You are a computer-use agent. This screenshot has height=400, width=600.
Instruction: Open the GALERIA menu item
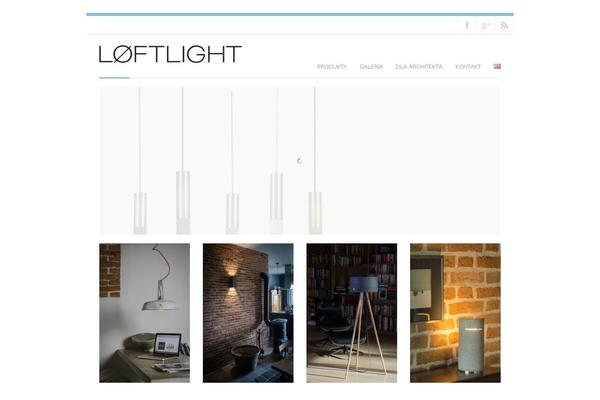pyautogui.click(x=371, y=67)
